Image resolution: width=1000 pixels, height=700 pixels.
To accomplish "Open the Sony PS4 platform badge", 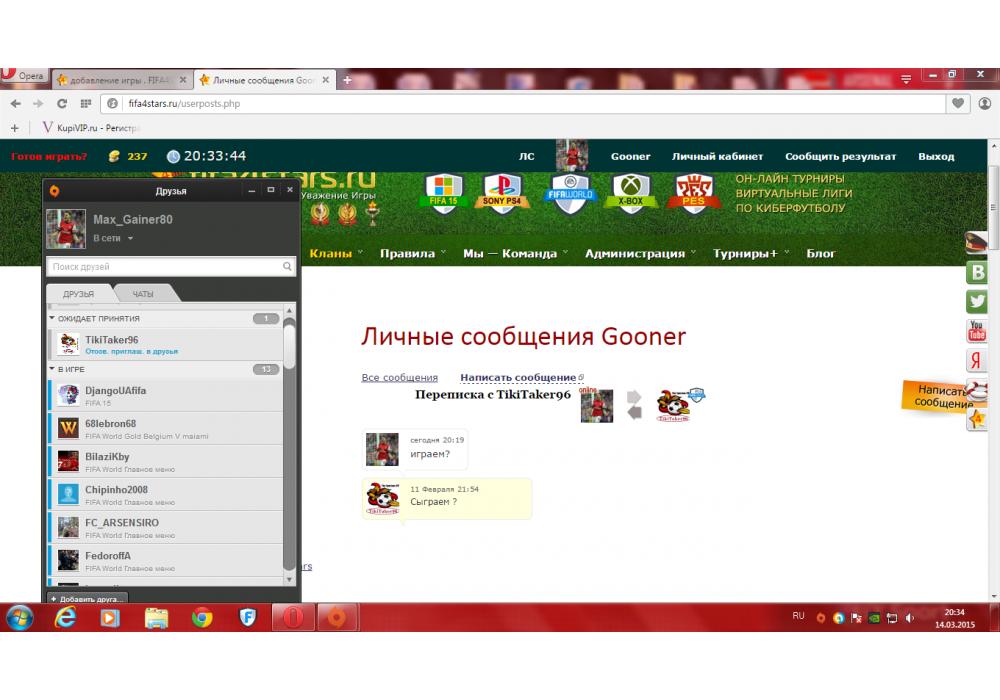I will pyautogui.click(x=505, y=193).
